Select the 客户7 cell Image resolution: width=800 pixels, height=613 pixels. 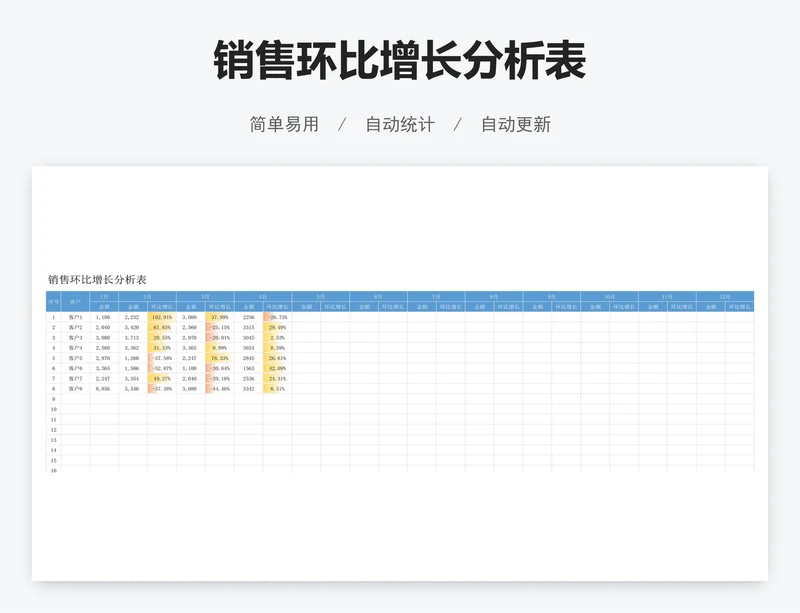pos(76,378)
